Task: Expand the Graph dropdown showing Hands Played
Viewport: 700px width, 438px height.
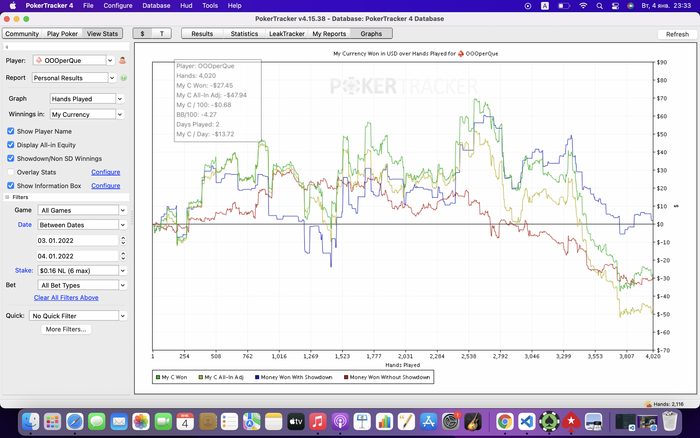Action: [87, 99]
